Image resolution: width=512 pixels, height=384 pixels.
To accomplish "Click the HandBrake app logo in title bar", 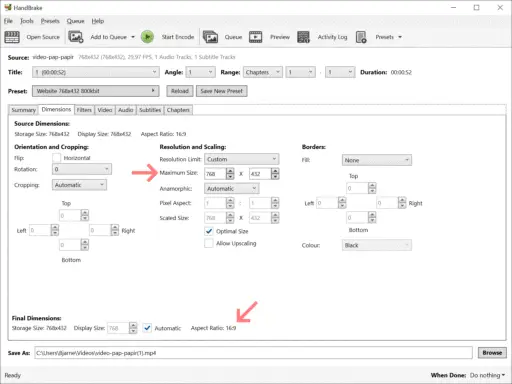I will tap(8, 7).
